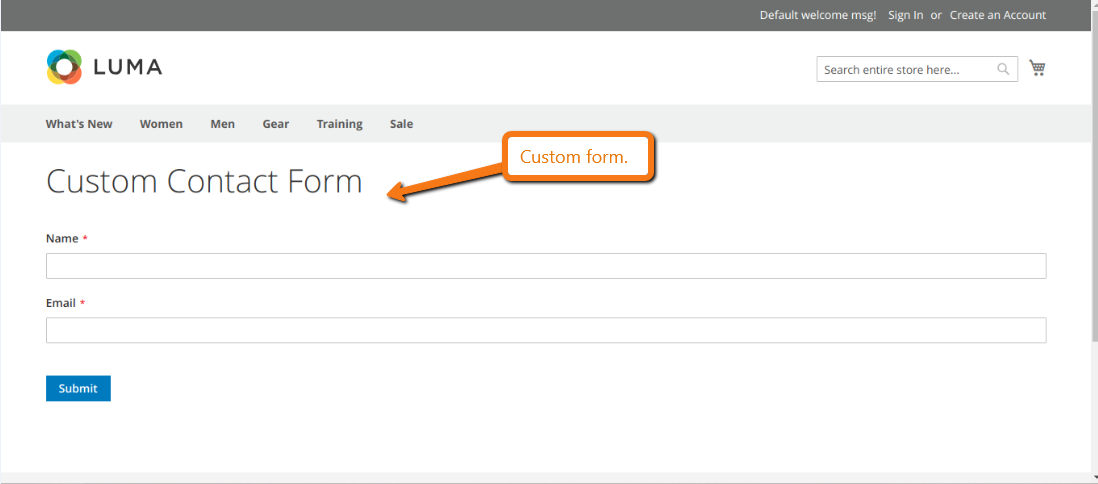Open the Gear category menu
Image resolution: width=1098 pixels, height=484 pixels.
(x=276, y=124)
